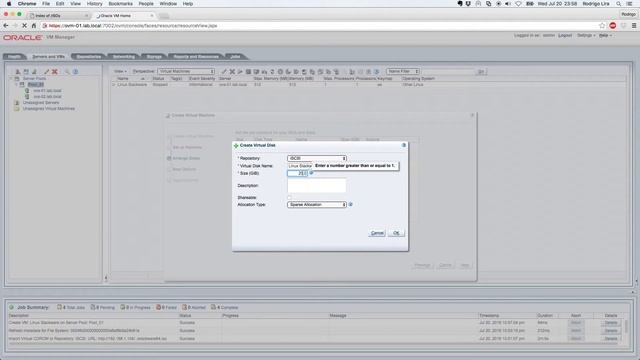Switch to the Servers and VMs tab
Image resolution: width=640 pixels, height=360 pixels.
[48, 56]
